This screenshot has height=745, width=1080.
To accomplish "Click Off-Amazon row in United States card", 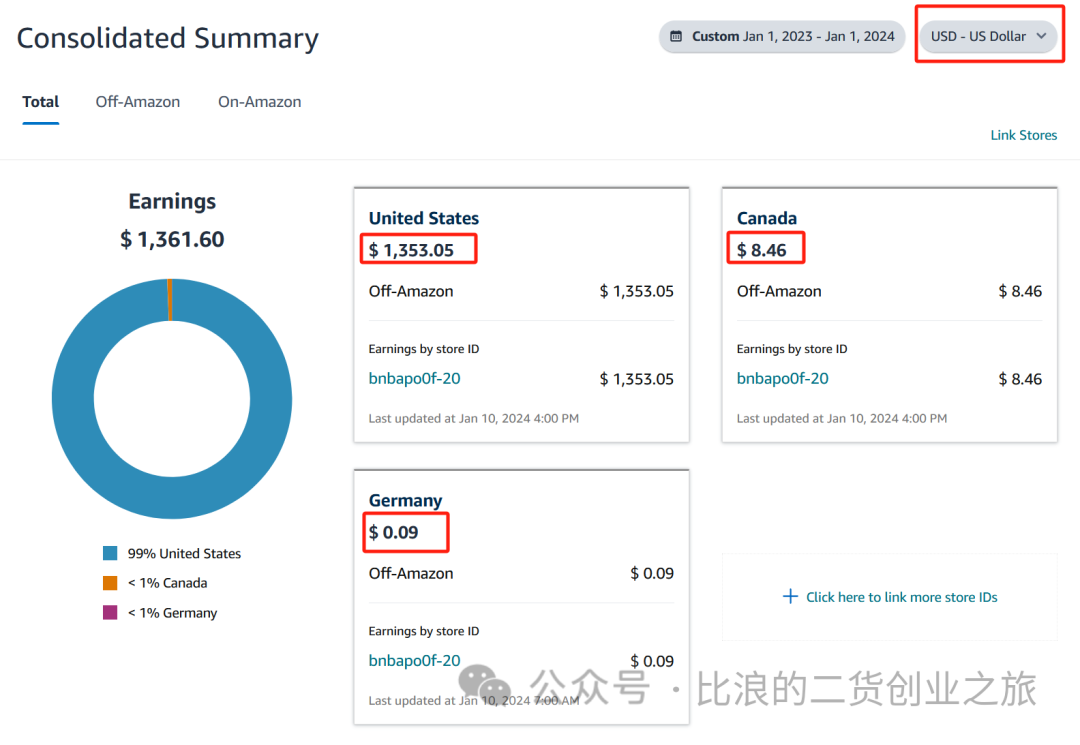I will [521, 291].
